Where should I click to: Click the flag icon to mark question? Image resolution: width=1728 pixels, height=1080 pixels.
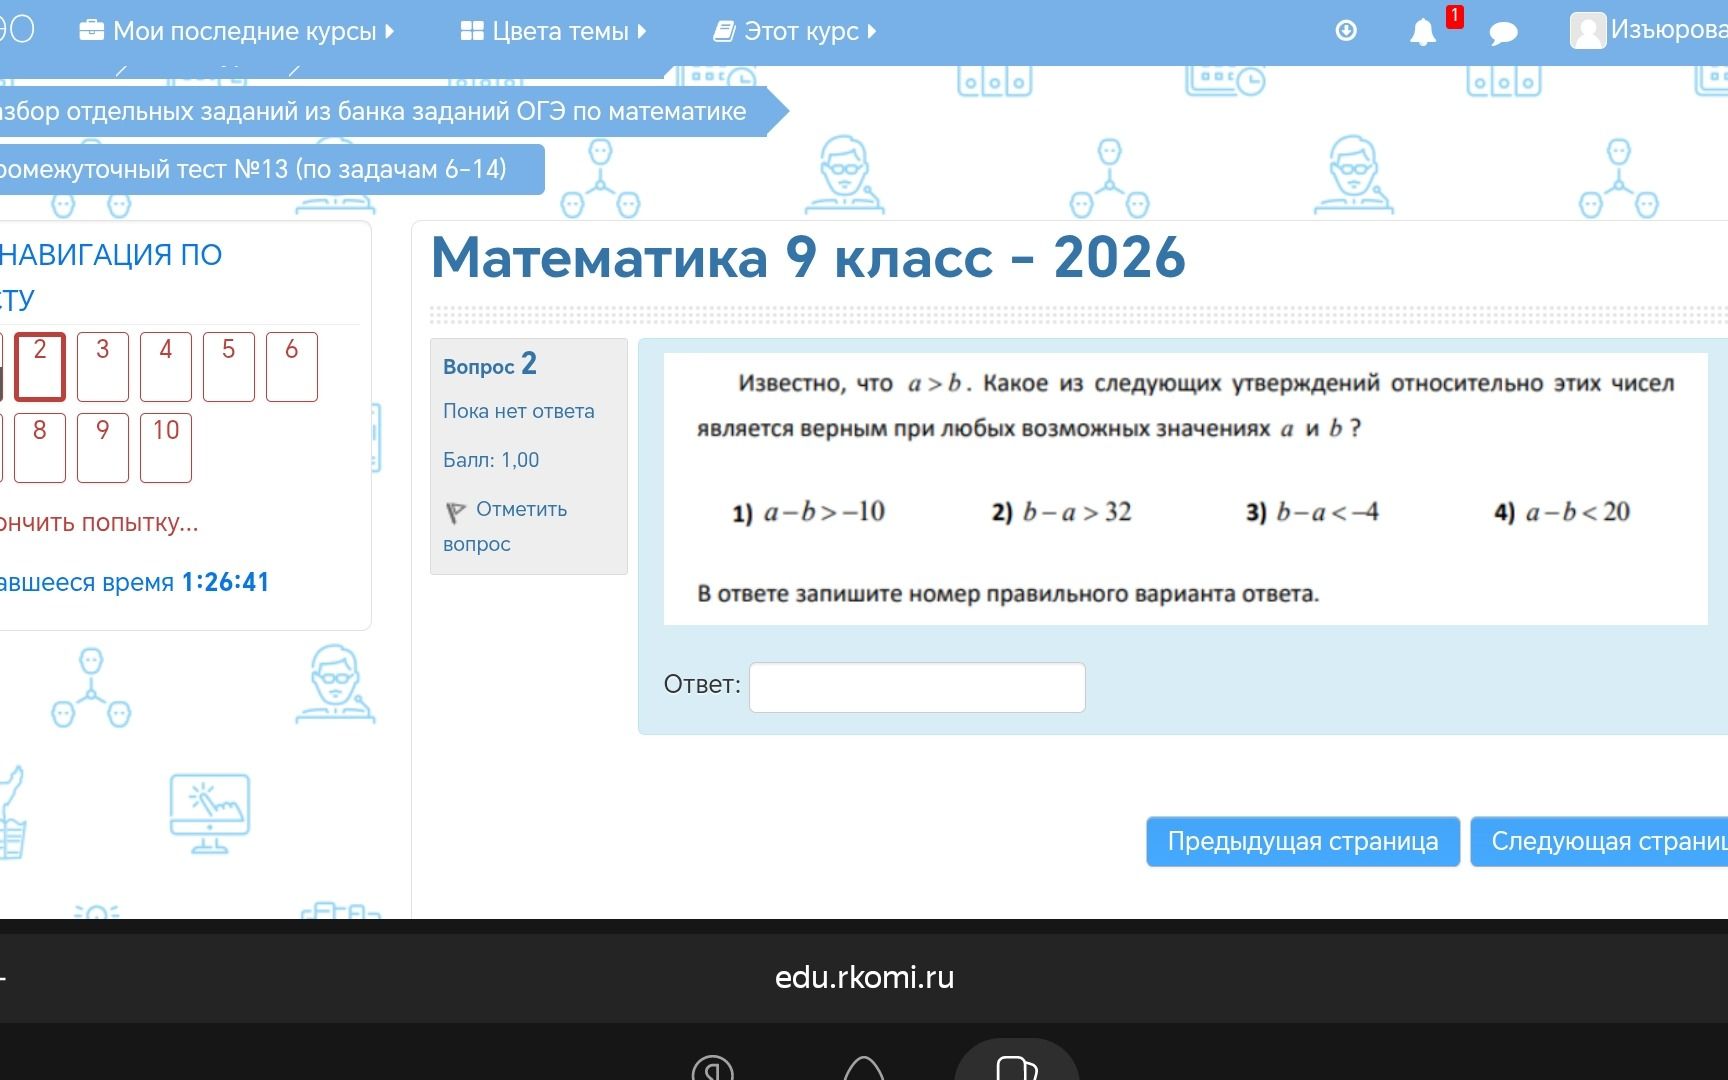coord(455,512)
